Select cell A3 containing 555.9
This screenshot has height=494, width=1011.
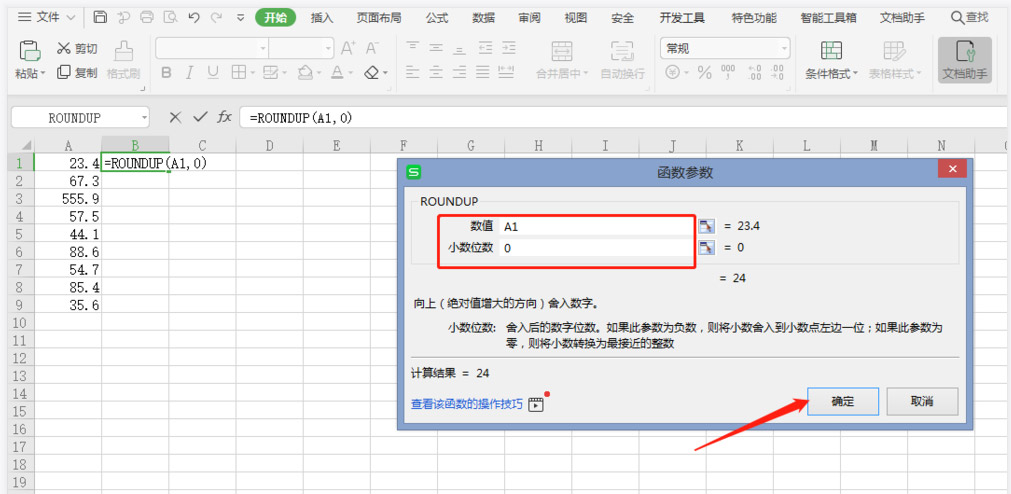coord(68,198)
